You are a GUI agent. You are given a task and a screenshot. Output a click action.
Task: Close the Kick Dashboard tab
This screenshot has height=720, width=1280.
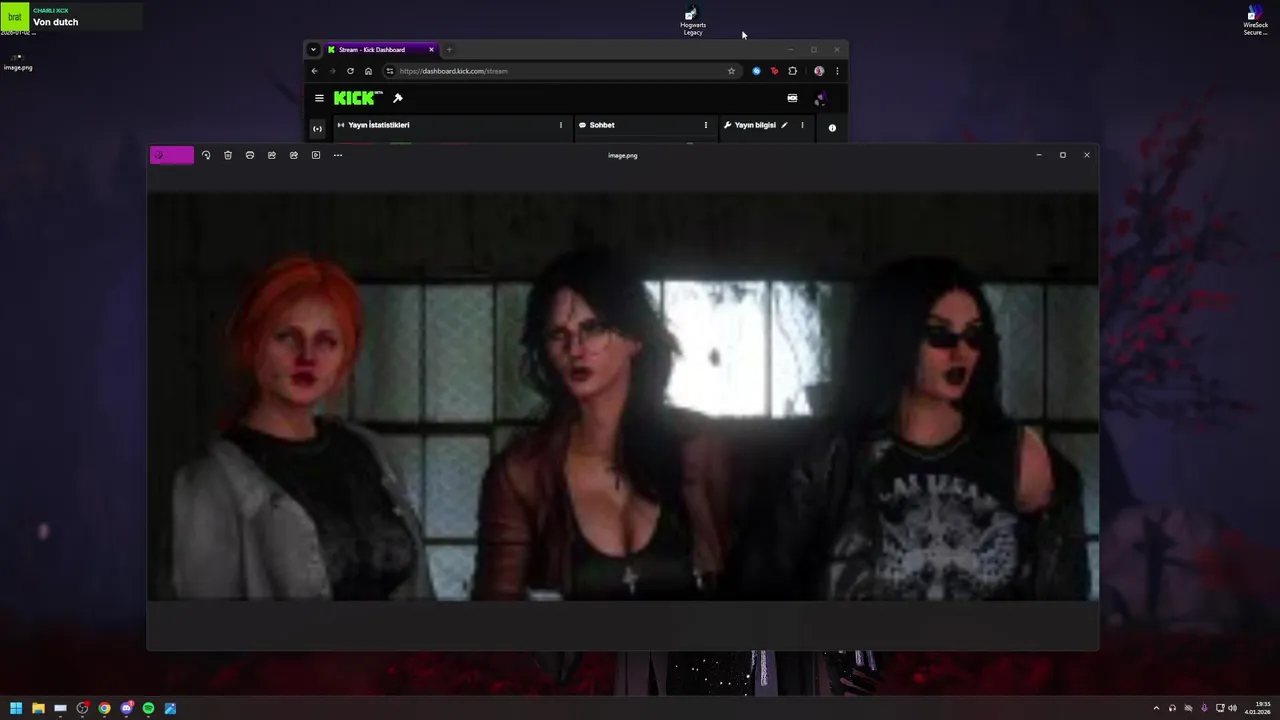click(432, 50)
